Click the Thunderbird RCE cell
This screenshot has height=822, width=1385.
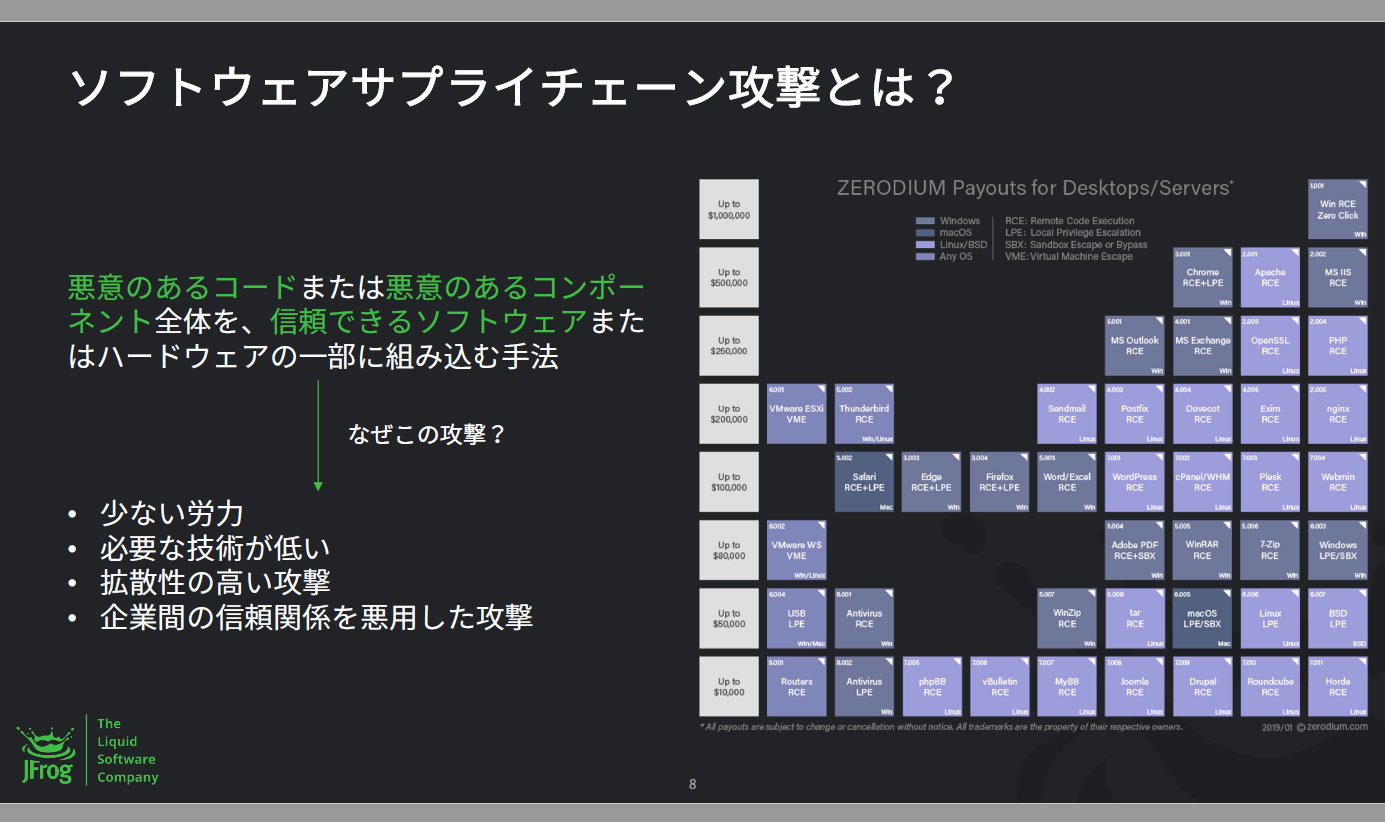tap(864, 414)
